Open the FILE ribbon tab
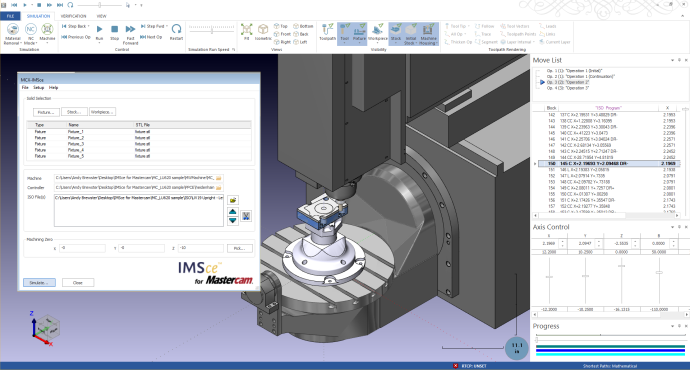The height and width of the screenshot is (371, 691). tap(10, 16)
